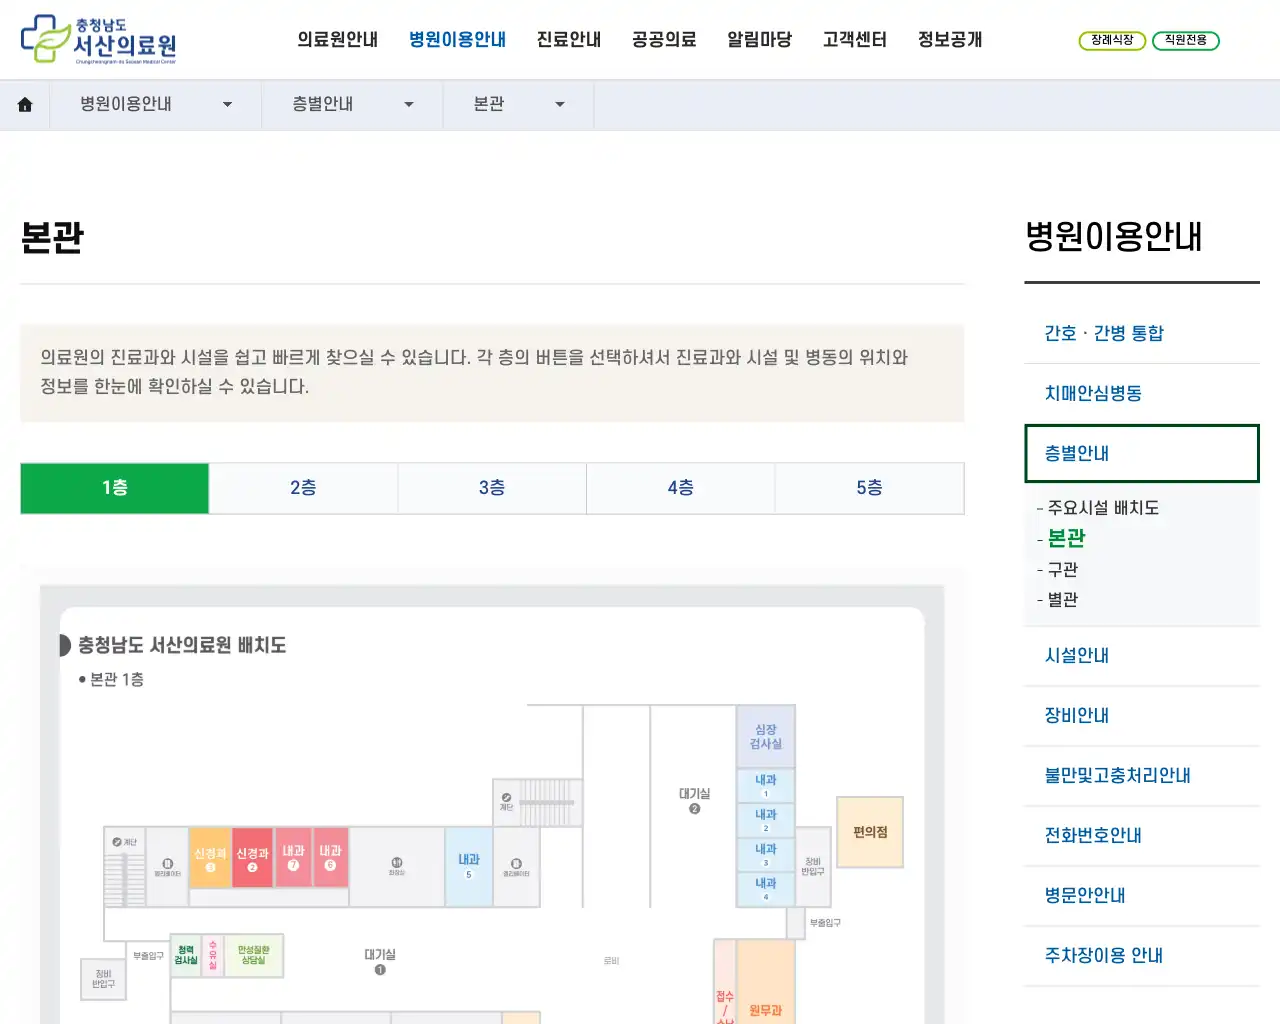Click the elevator icon next to 신경희 room
The image size is (1280, 1024).
168,862
